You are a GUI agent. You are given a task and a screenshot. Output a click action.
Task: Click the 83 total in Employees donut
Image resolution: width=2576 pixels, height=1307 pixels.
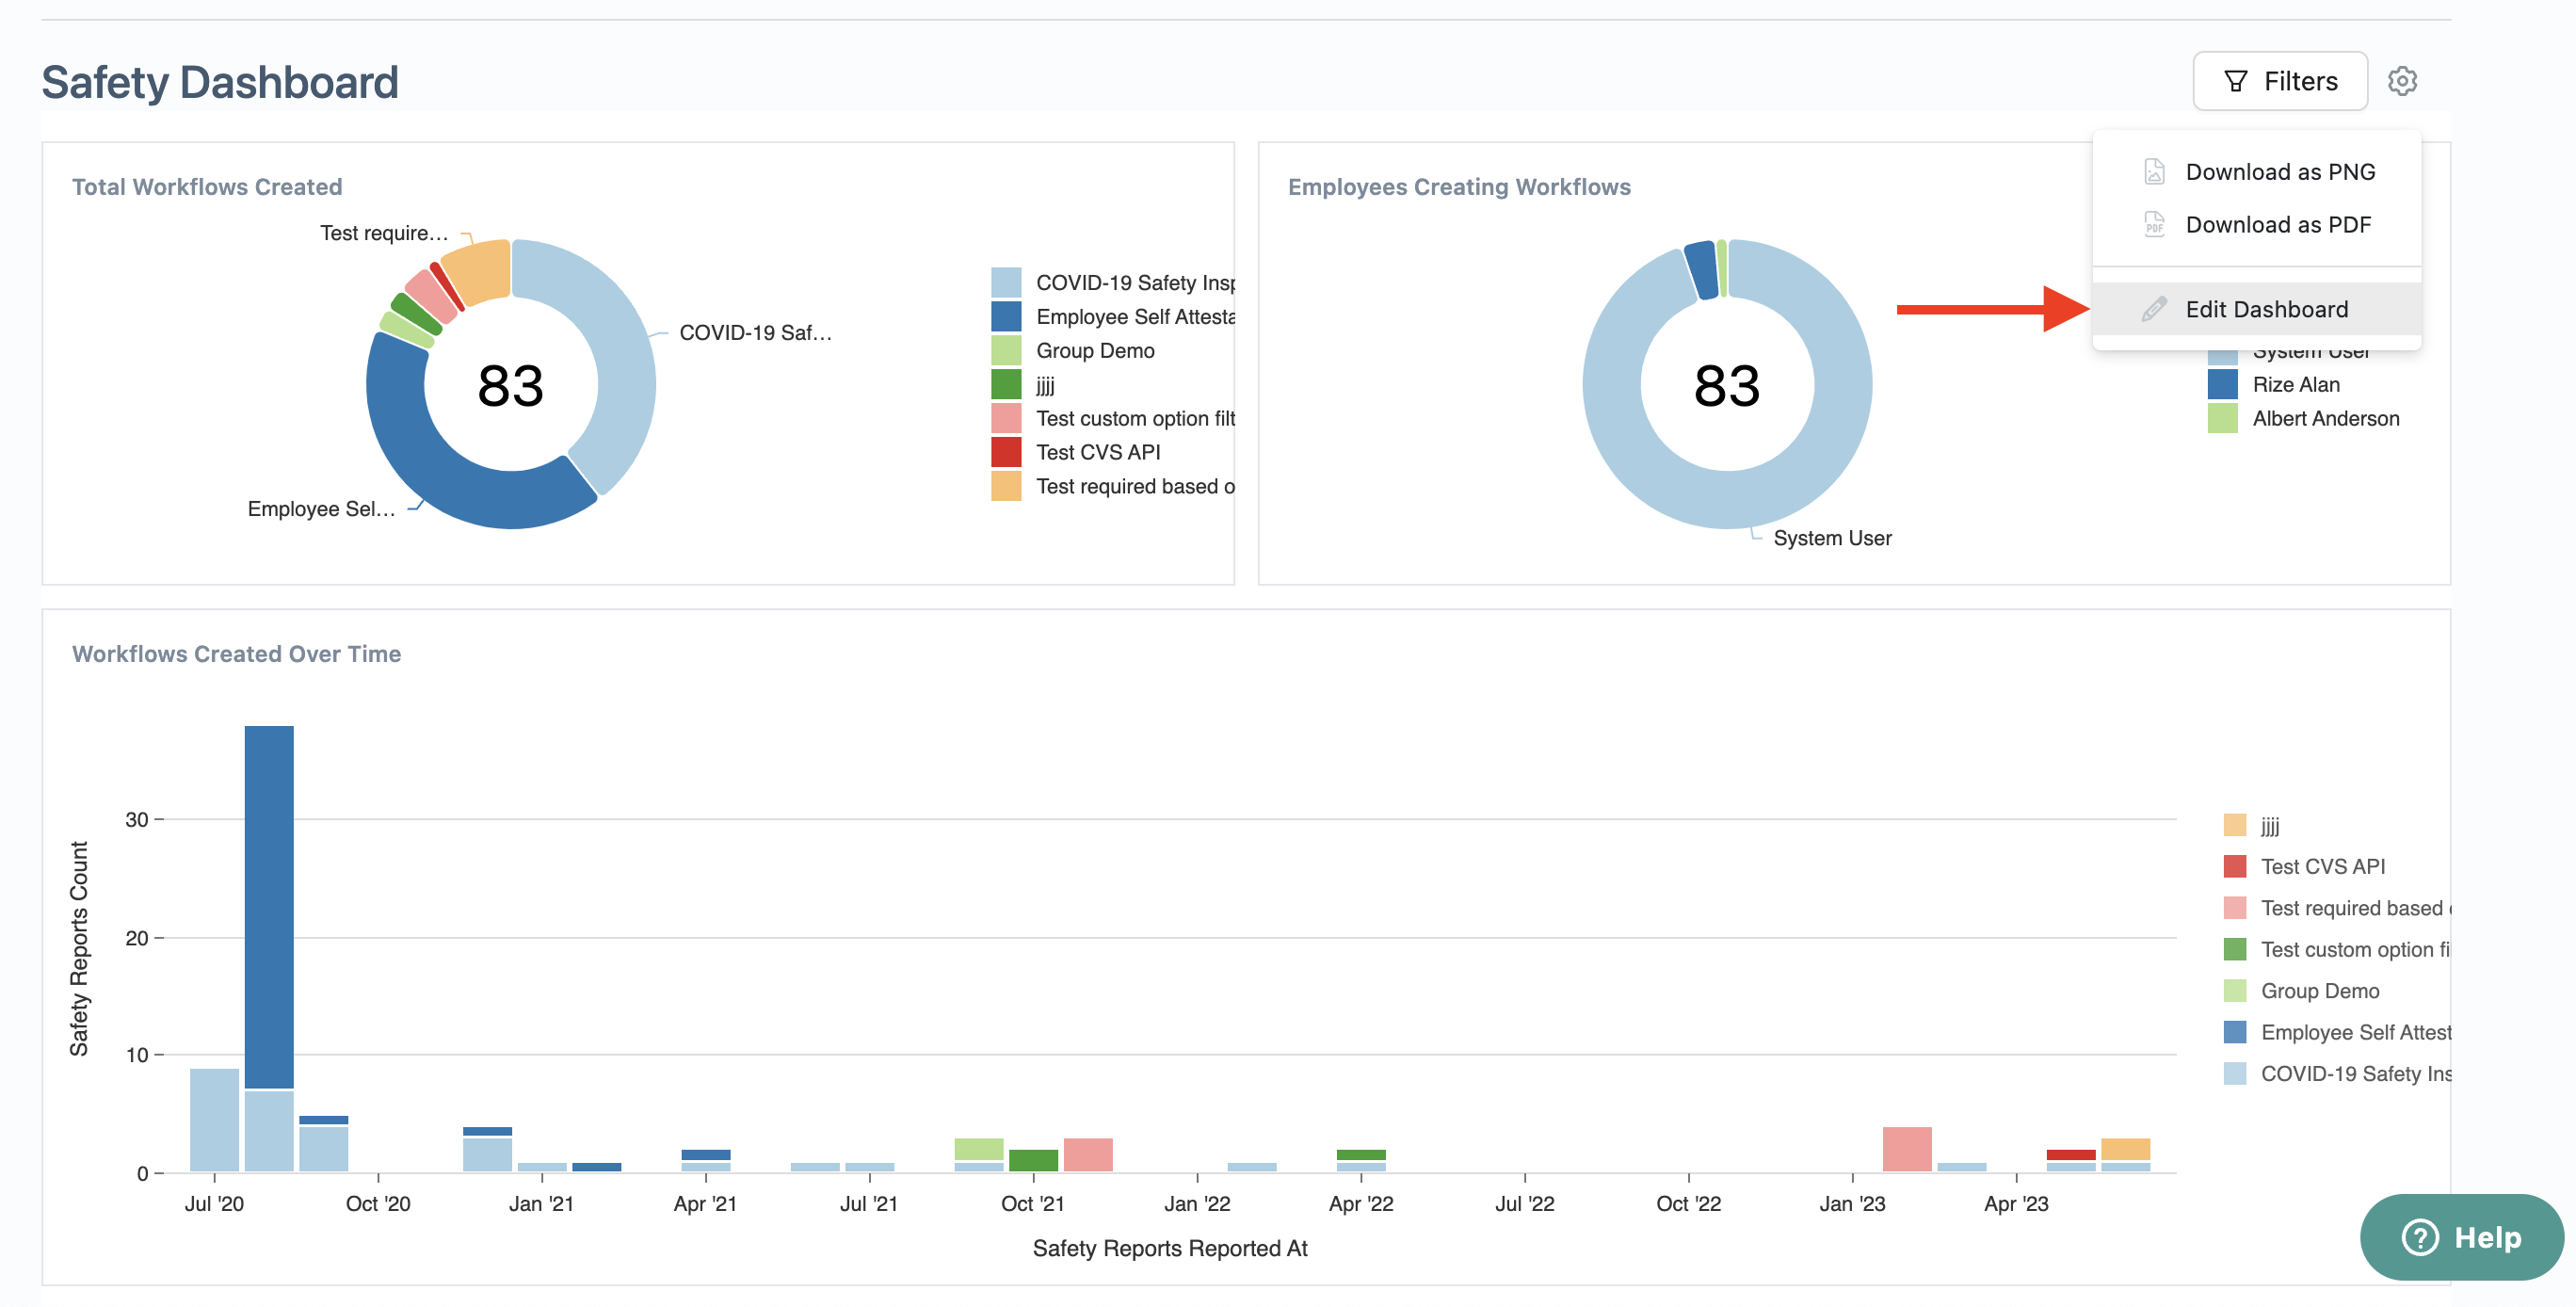(x=1727, y=385)
